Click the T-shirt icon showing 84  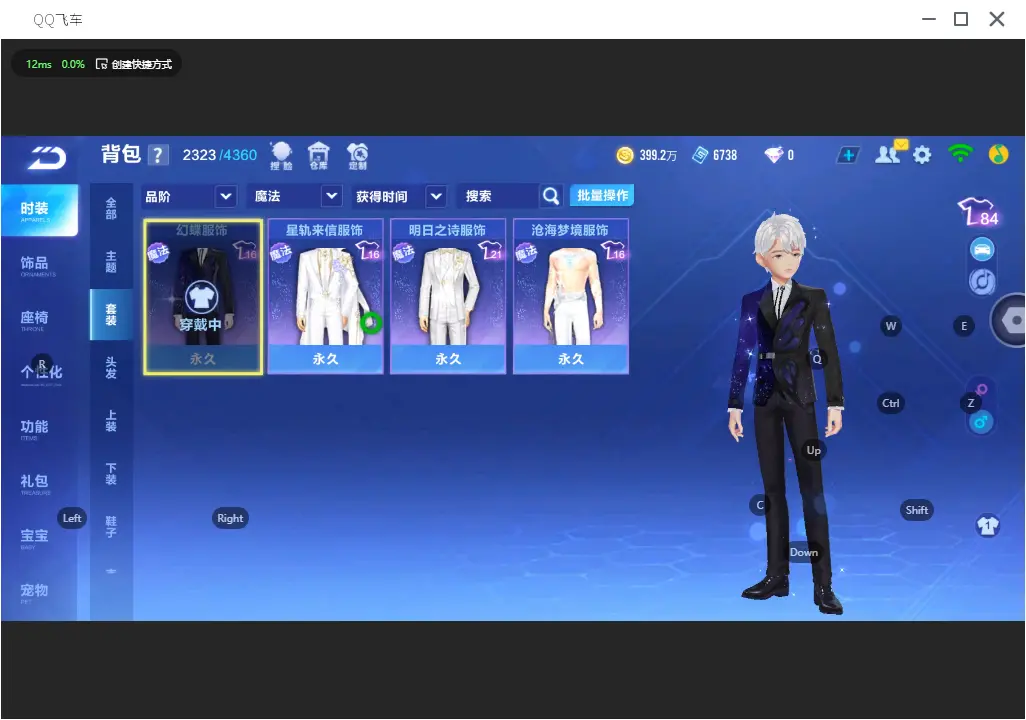[x=978, y=211]
